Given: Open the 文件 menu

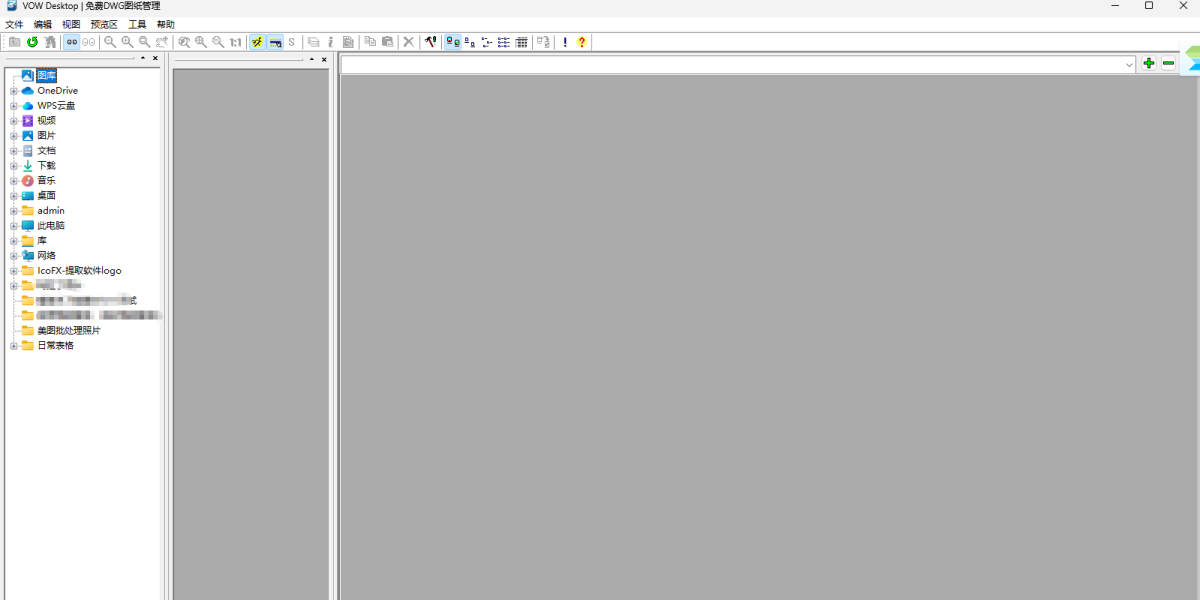Looking at the screenshot, I should pos(14,24).
